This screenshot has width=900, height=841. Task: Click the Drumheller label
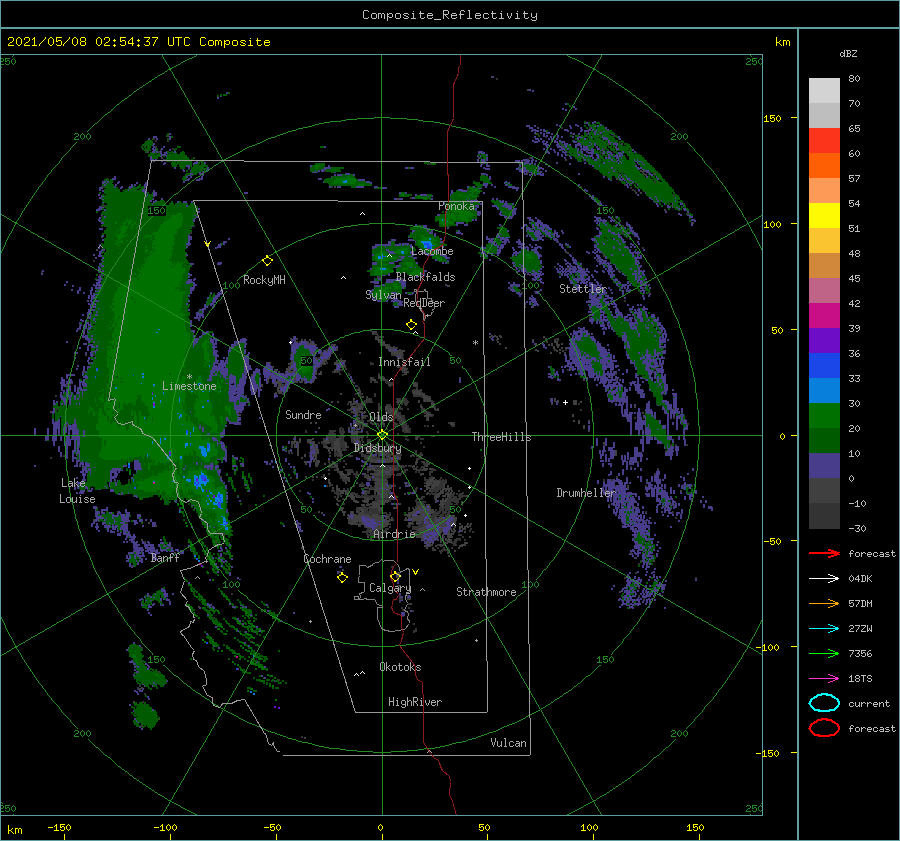[586, 493]
